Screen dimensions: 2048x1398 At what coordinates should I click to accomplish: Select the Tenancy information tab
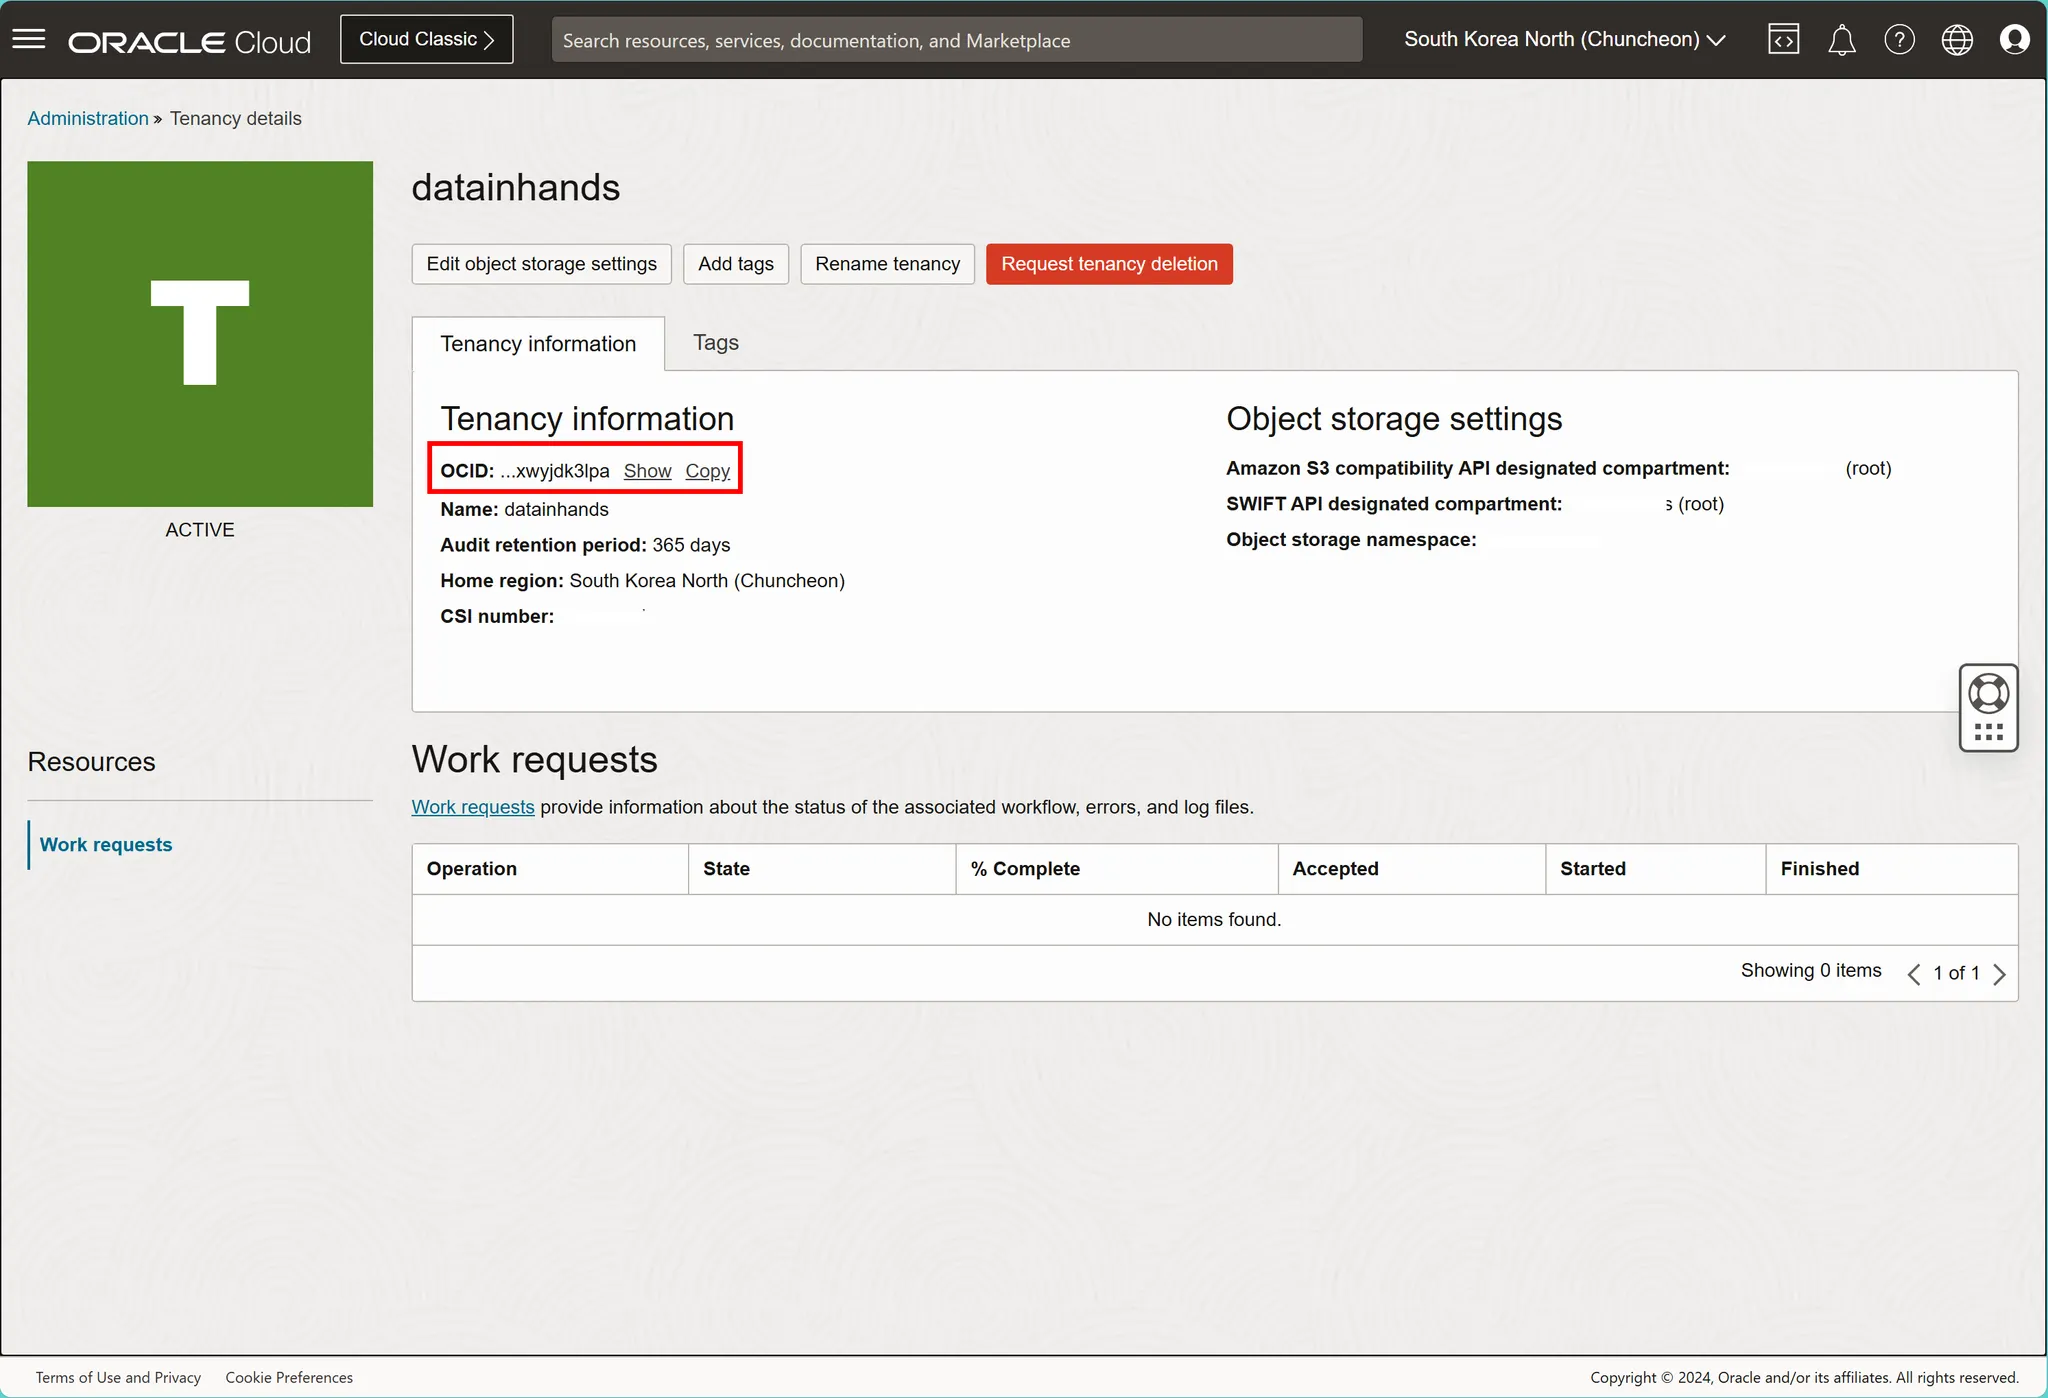click(x=538, y=344)
